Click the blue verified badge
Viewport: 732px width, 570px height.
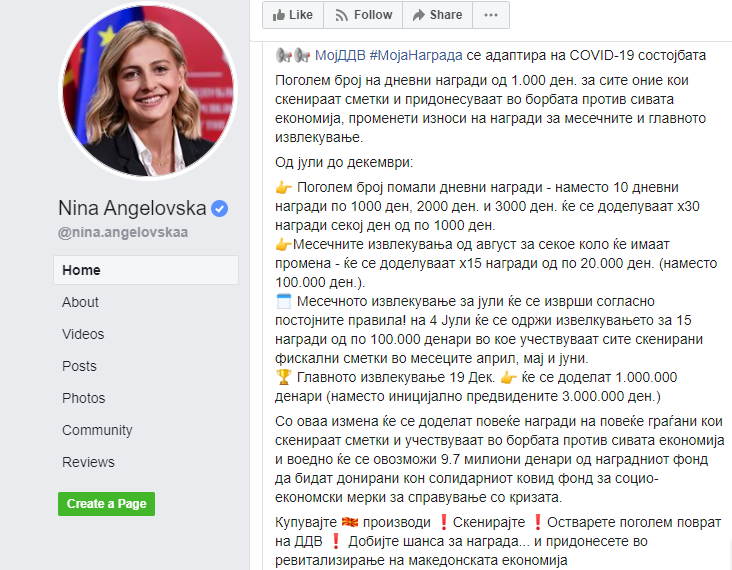pyautogui.click(x=219, y=209)
